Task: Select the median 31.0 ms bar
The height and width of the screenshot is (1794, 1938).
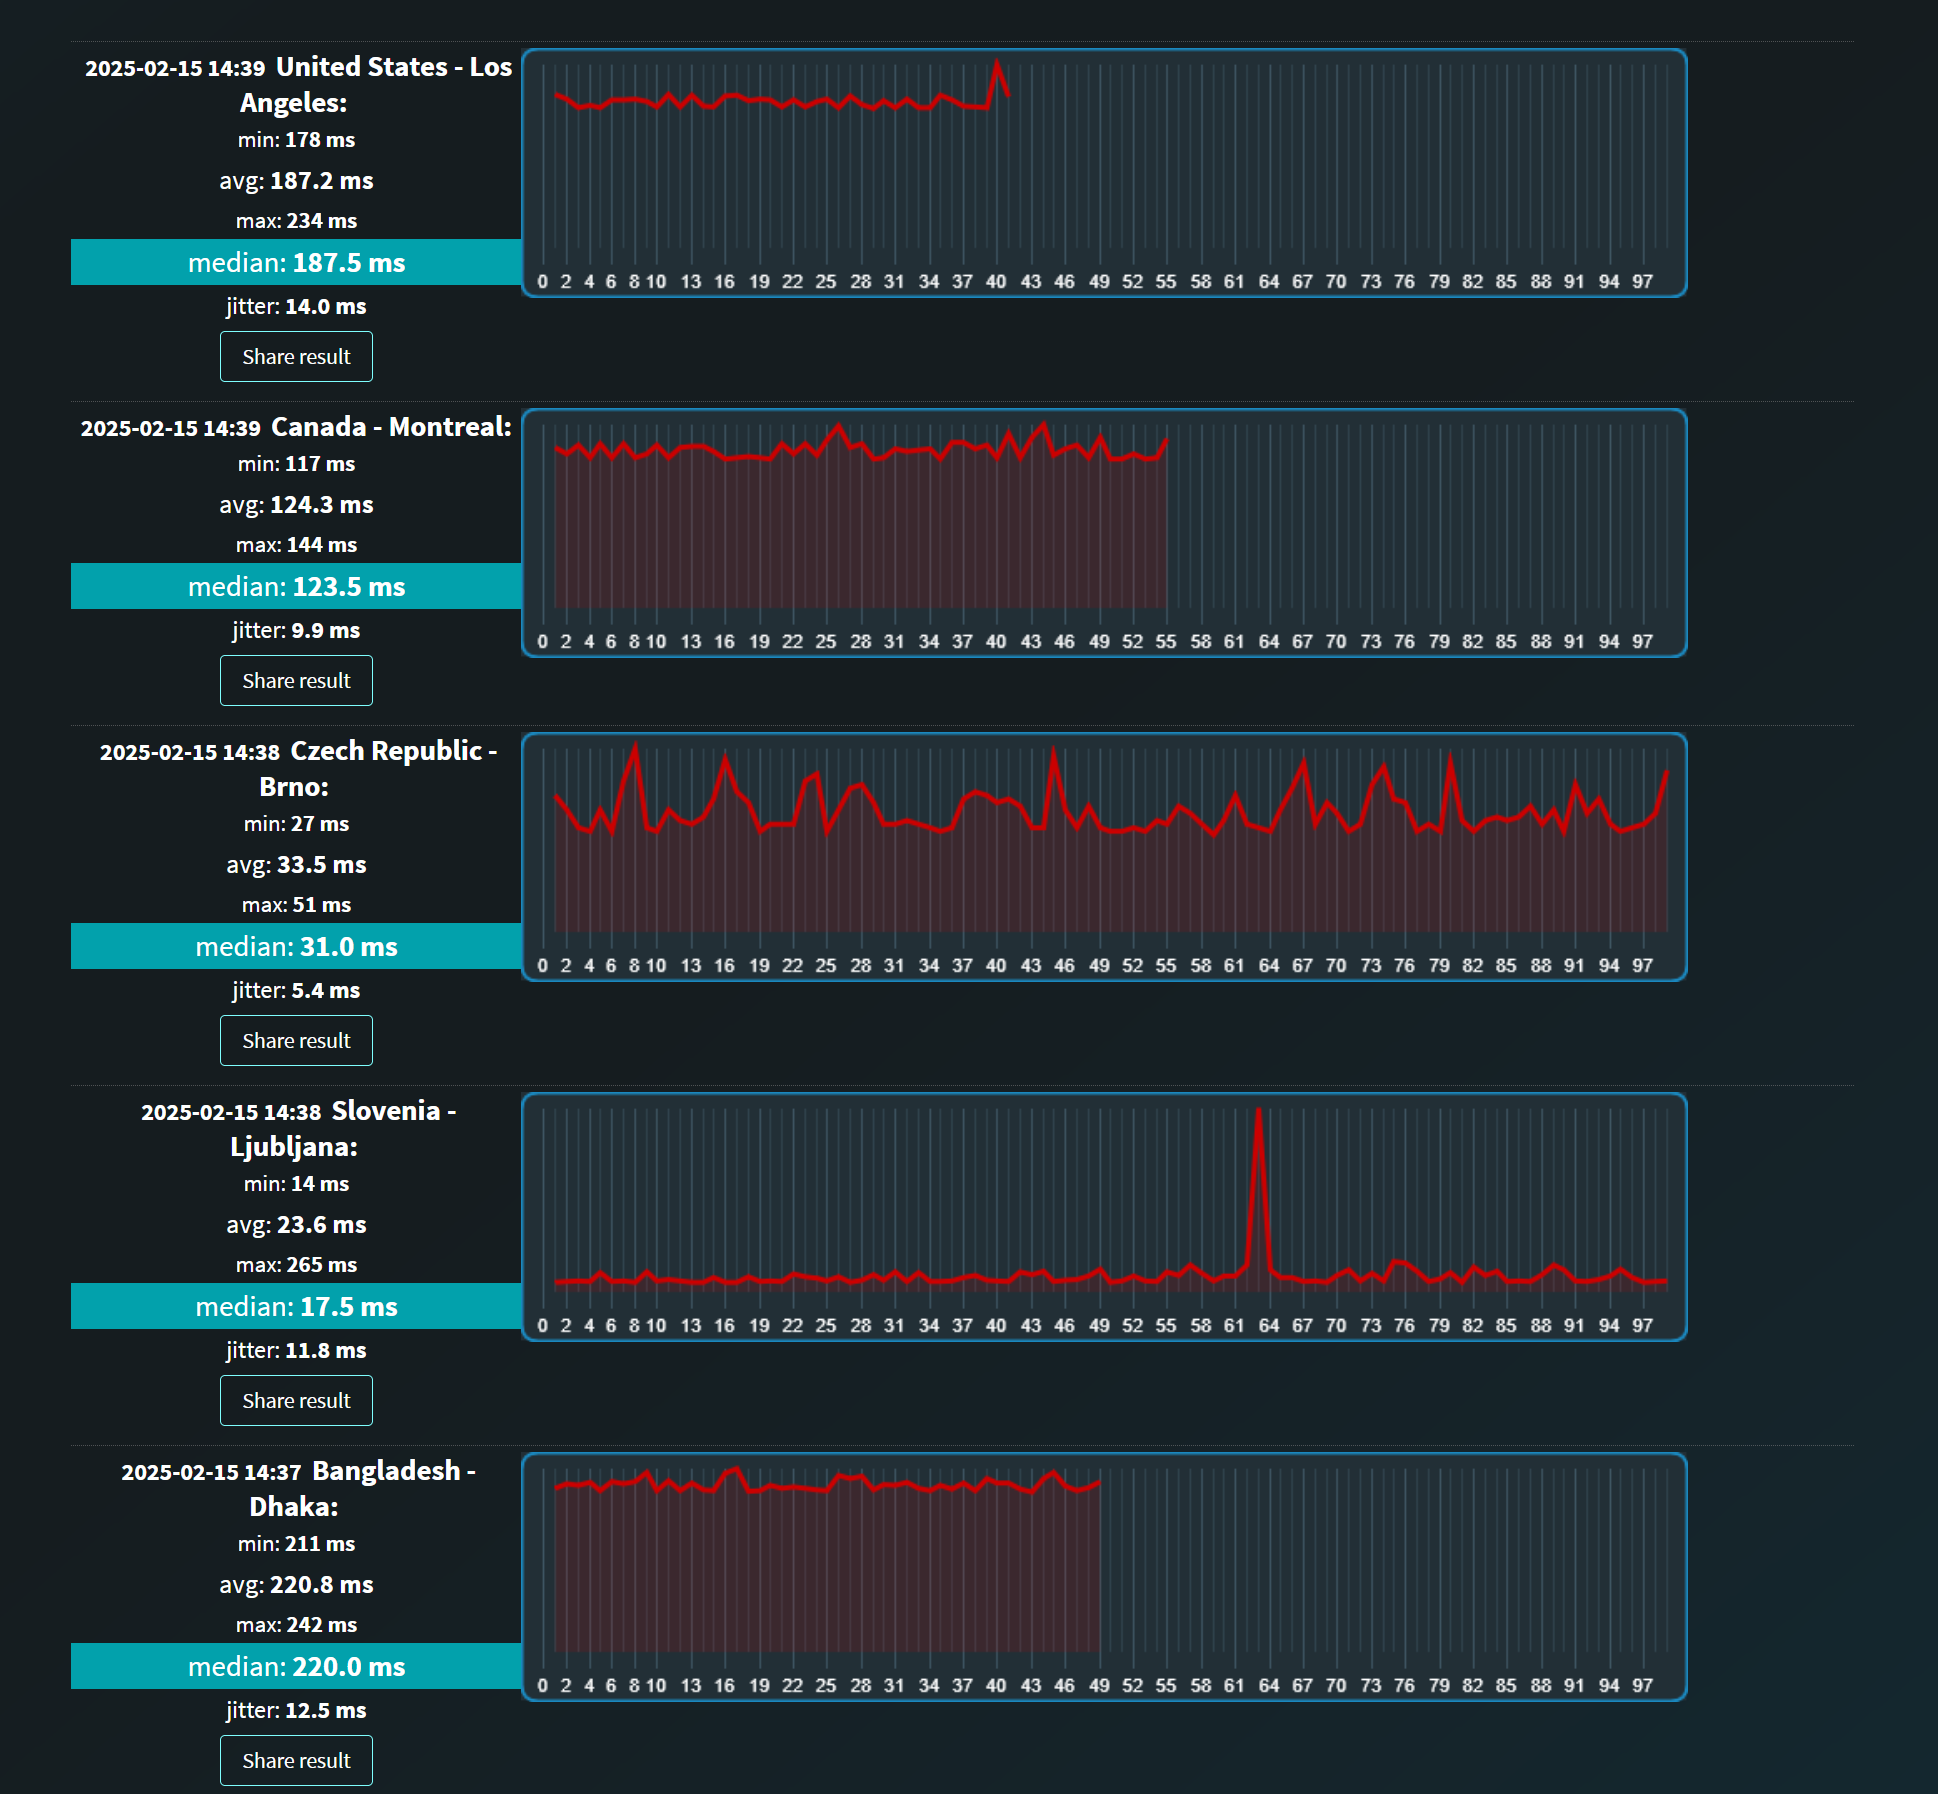Action: [x=296, y=946]
